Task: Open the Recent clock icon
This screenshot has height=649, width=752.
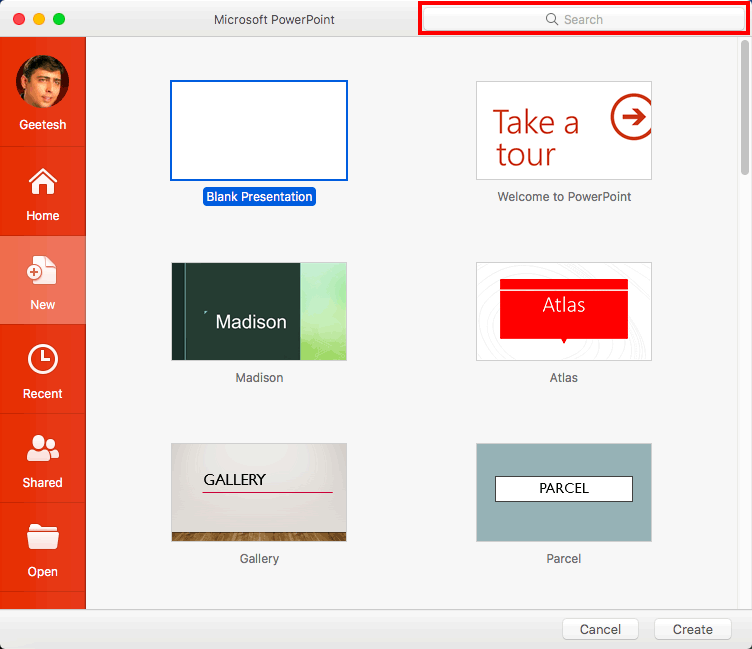Action: click(x=42, y=360)
